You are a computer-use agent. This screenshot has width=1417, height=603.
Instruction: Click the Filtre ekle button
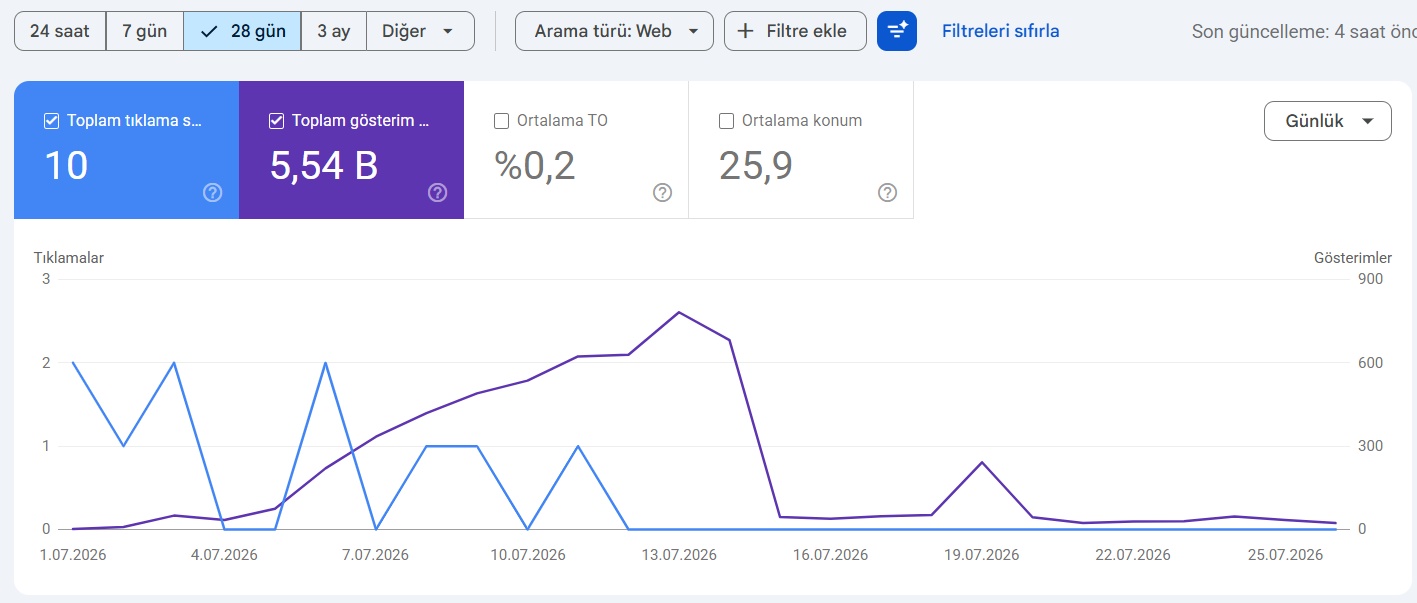795,31
